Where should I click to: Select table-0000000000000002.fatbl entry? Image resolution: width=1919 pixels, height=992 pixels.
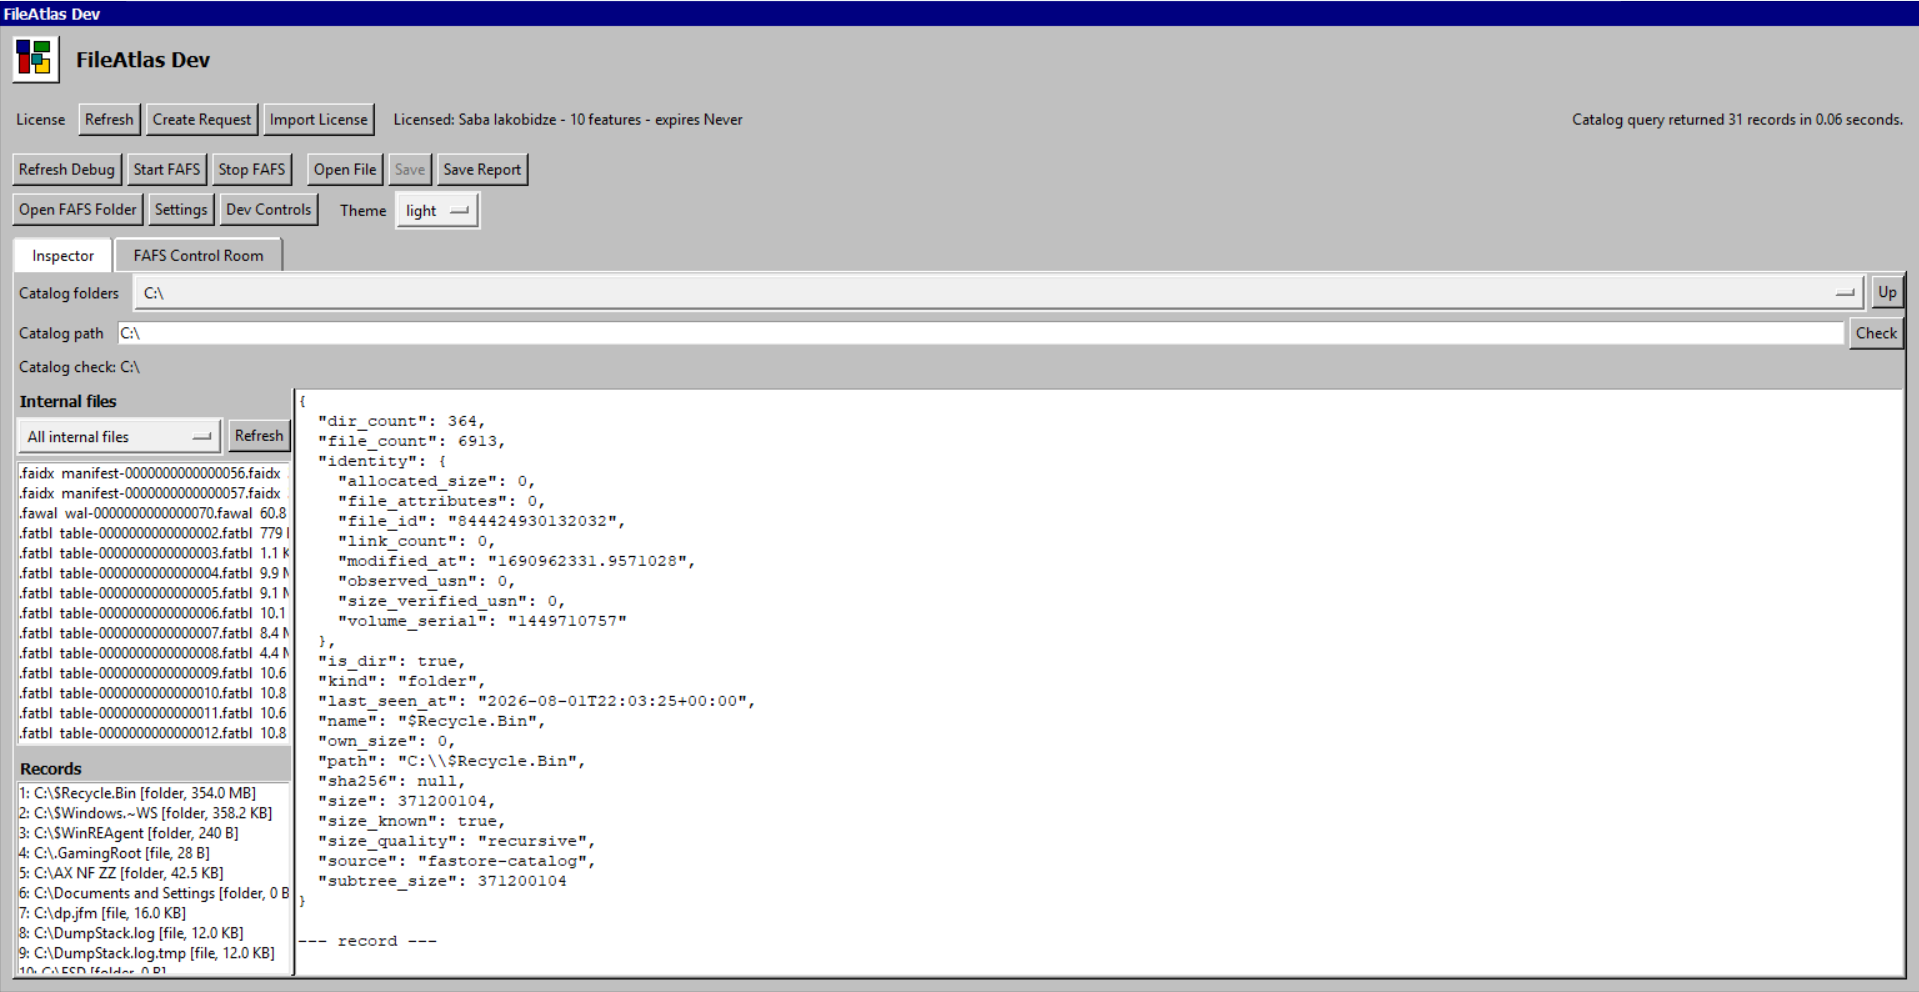click(154, 533)
